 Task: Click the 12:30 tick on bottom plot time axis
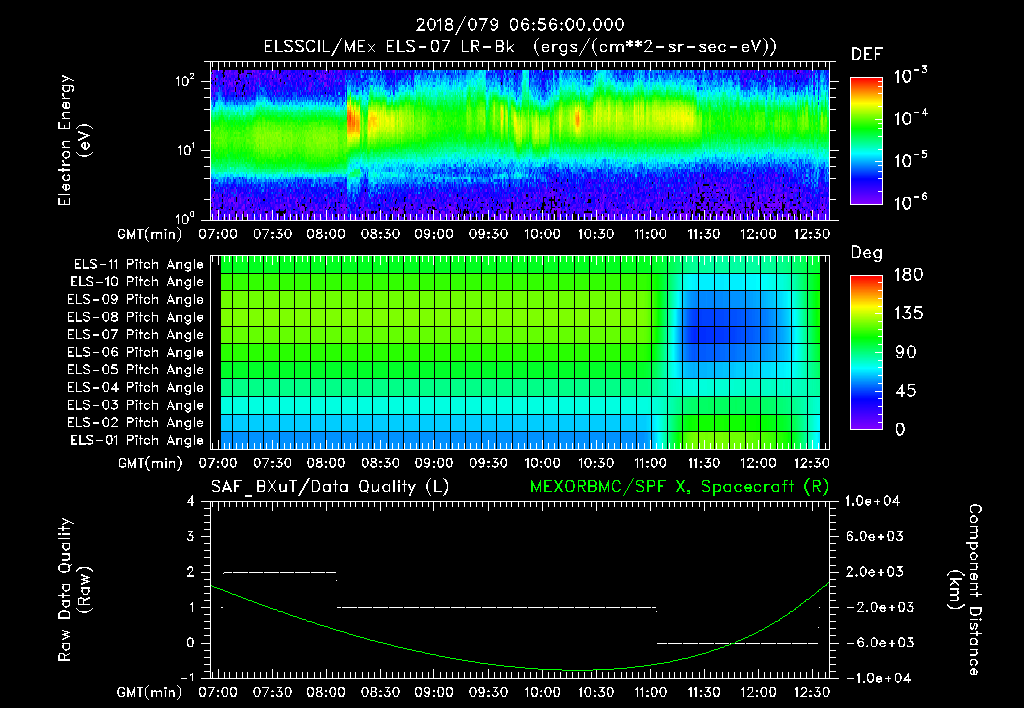point(812,692)
